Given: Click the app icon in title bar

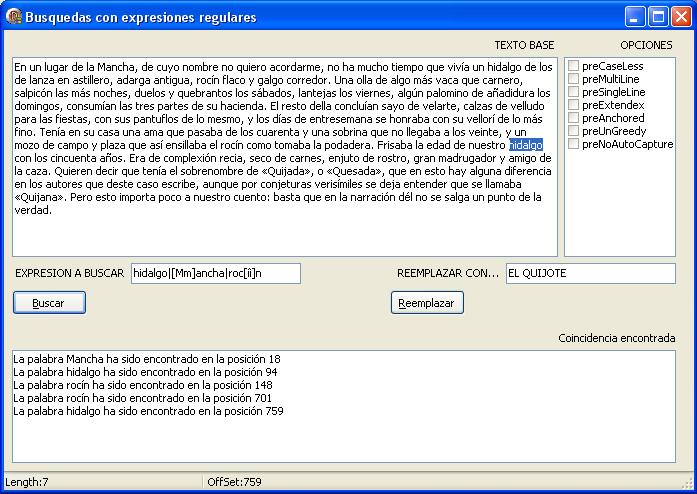Looking at the screenshot, I should click(x=13, y=17).
